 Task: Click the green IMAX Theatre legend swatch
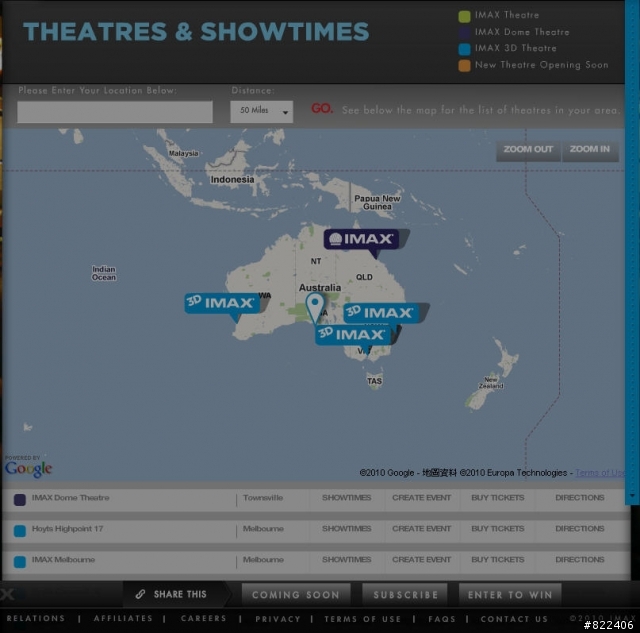click(464, 16)
